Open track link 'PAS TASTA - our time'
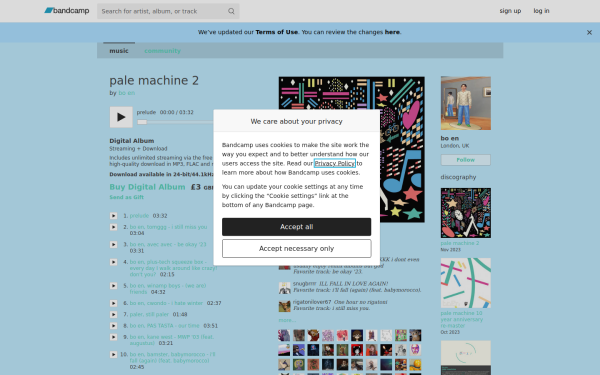600x375 pixels. coord(165,326)
